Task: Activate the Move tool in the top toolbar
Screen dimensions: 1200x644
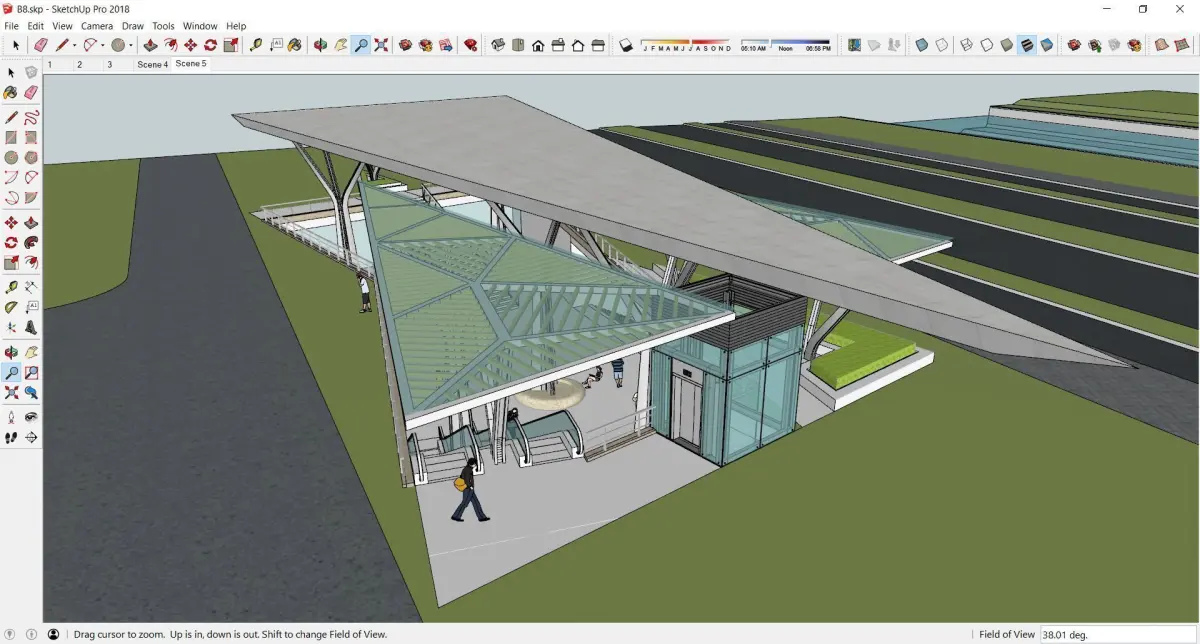Action: click(190, 45)
